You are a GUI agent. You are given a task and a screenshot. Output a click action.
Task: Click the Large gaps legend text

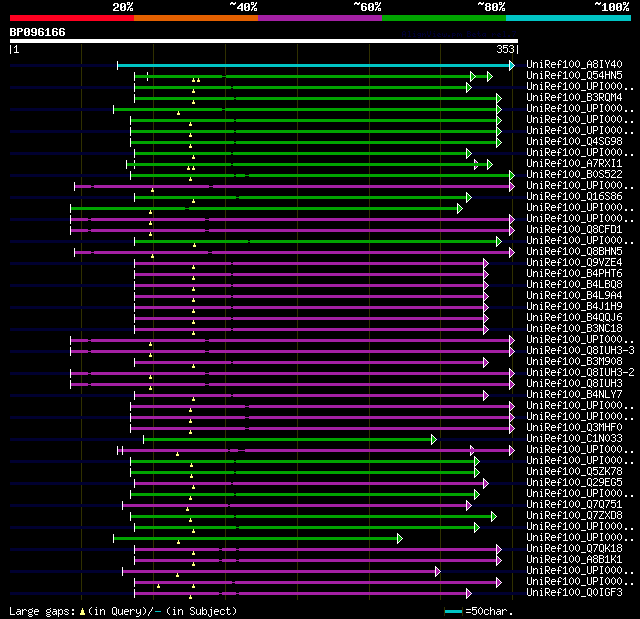pyautogui.click(x=123, y=611)
